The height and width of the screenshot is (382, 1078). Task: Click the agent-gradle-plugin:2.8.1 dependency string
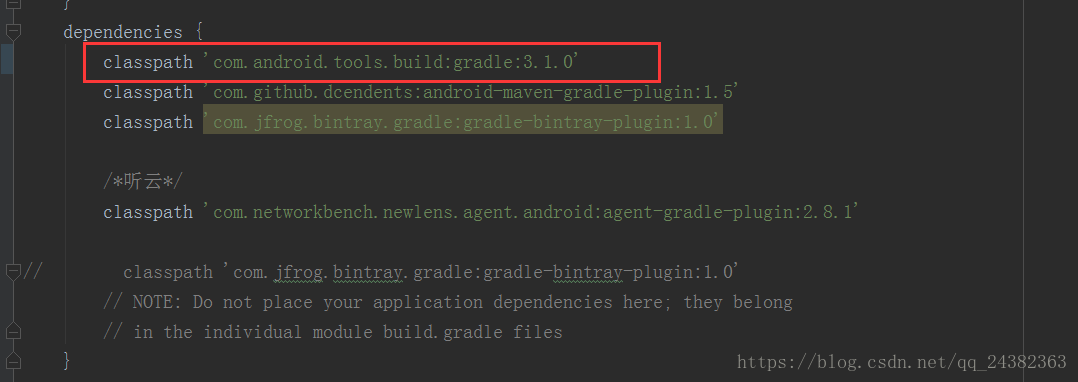click(x=531, y=212)
